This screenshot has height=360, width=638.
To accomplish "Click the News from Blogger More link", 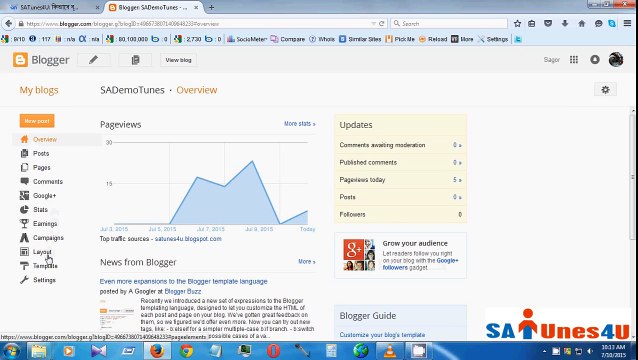I will pos(307,262).
